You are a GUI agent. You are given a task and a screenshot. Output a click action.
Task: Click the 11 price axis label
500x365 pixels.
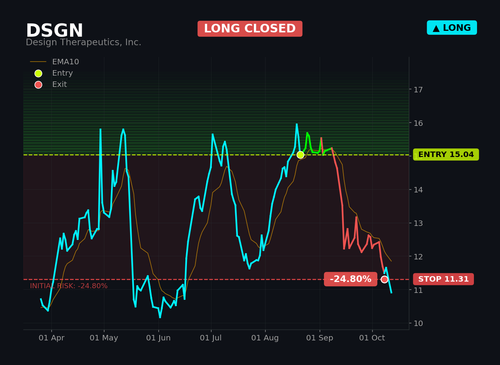(x=418, y=290)
